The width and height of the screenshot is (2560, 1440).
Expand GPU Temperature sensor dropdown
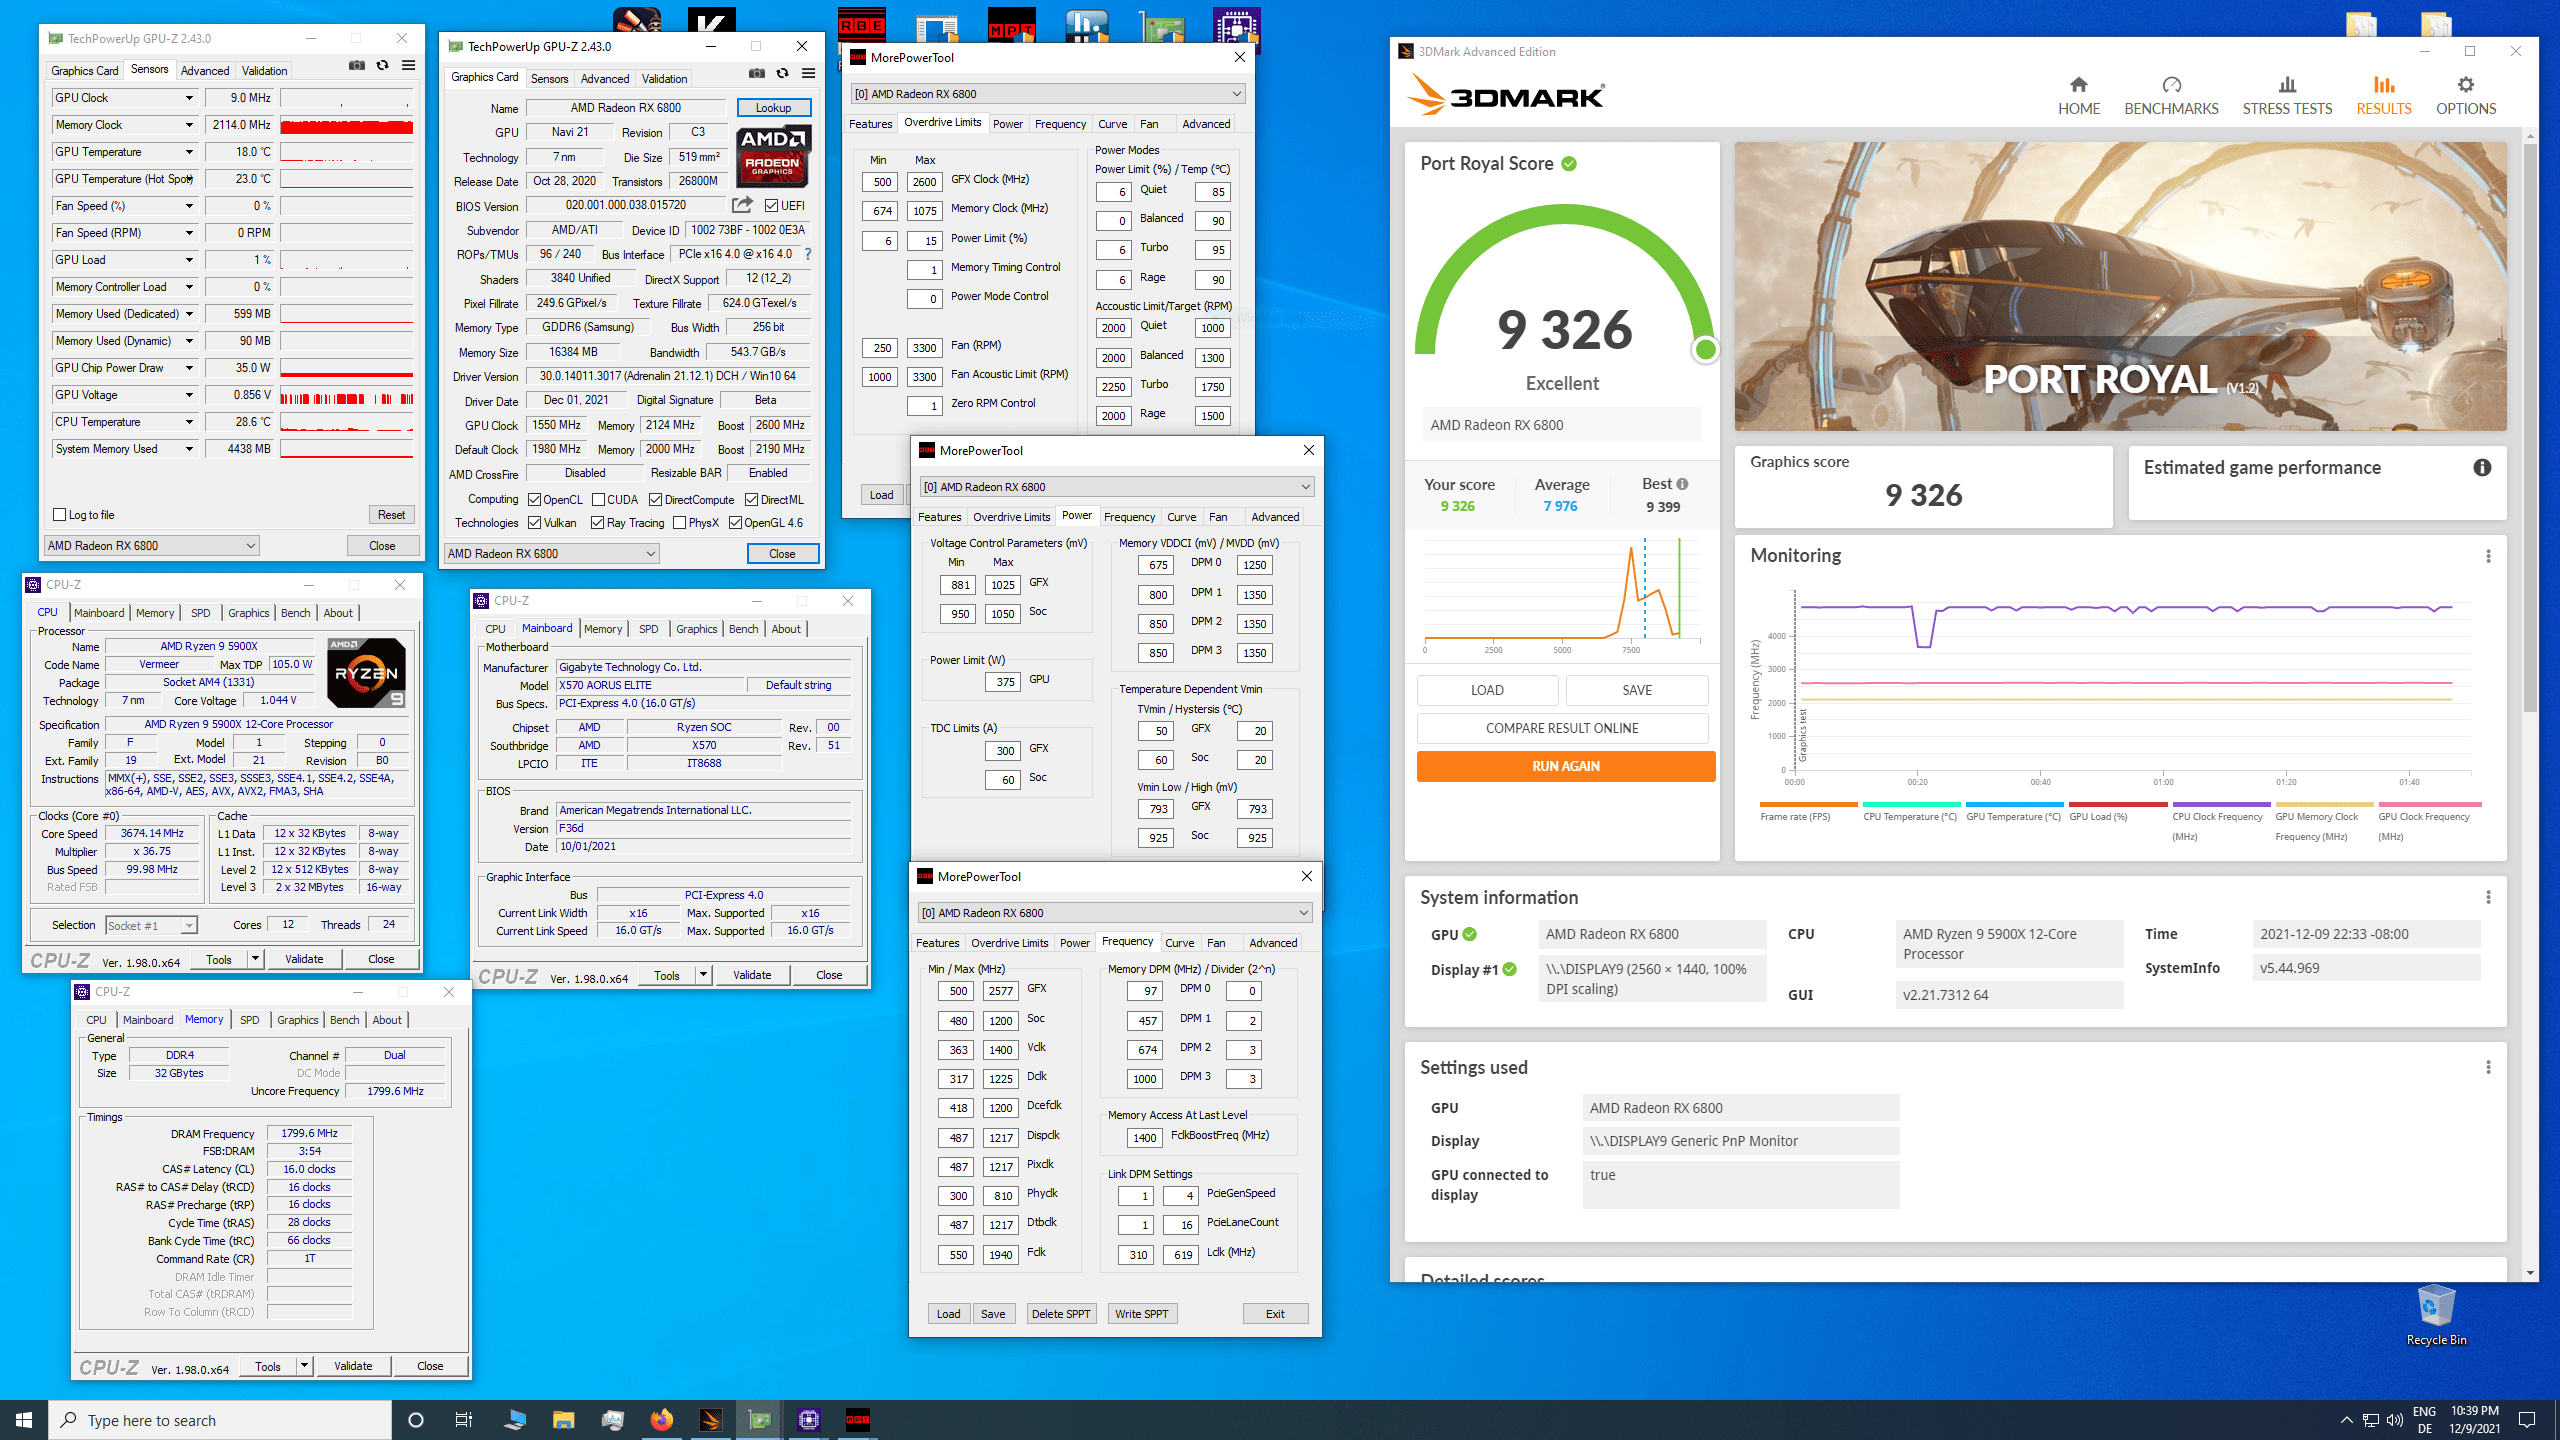pyautogui.click(x=188, y=152)
